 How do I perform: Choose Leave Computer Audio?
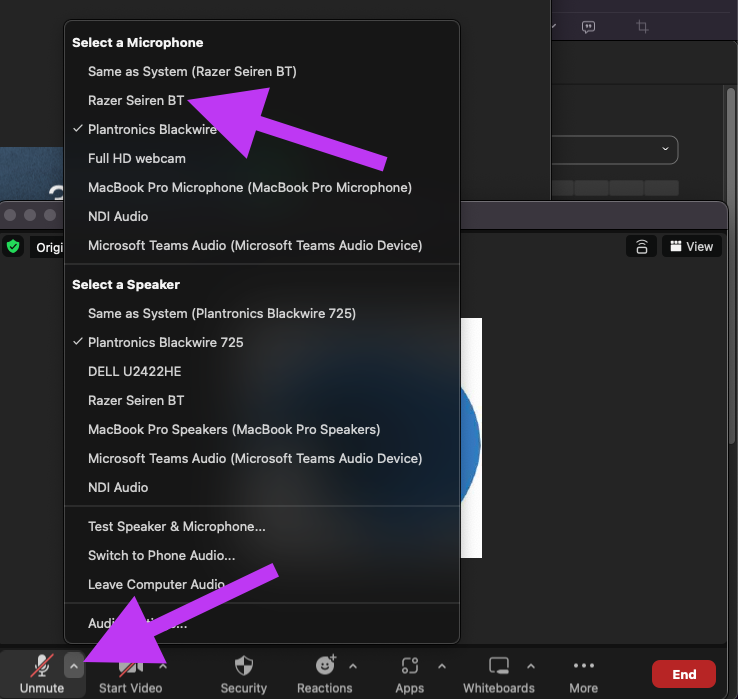(x=262, y=585)
